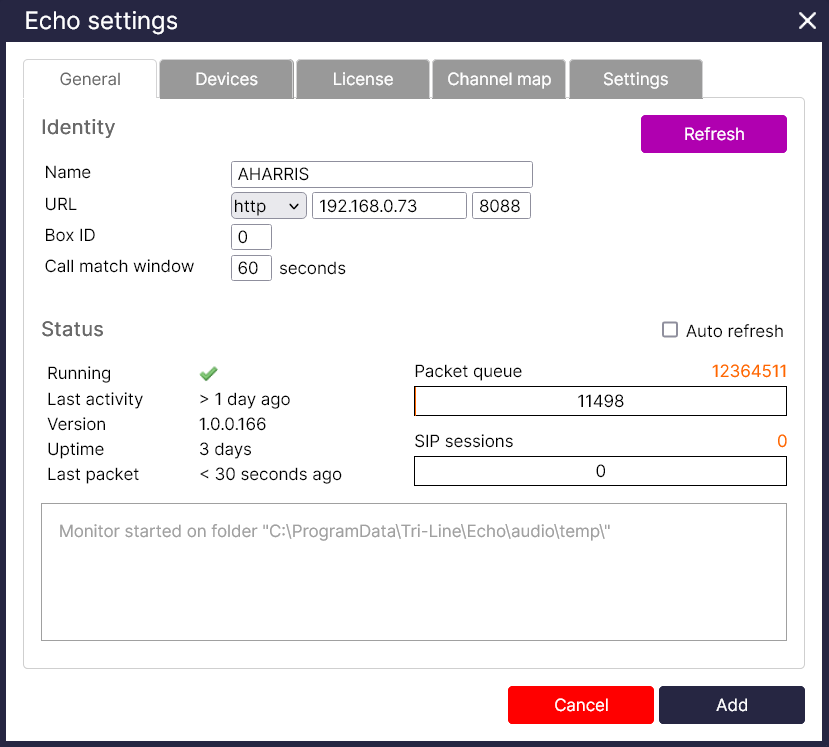Go to the Channel map tab
The width and height of the screenshot is (829, 747).
click(499, 80)
